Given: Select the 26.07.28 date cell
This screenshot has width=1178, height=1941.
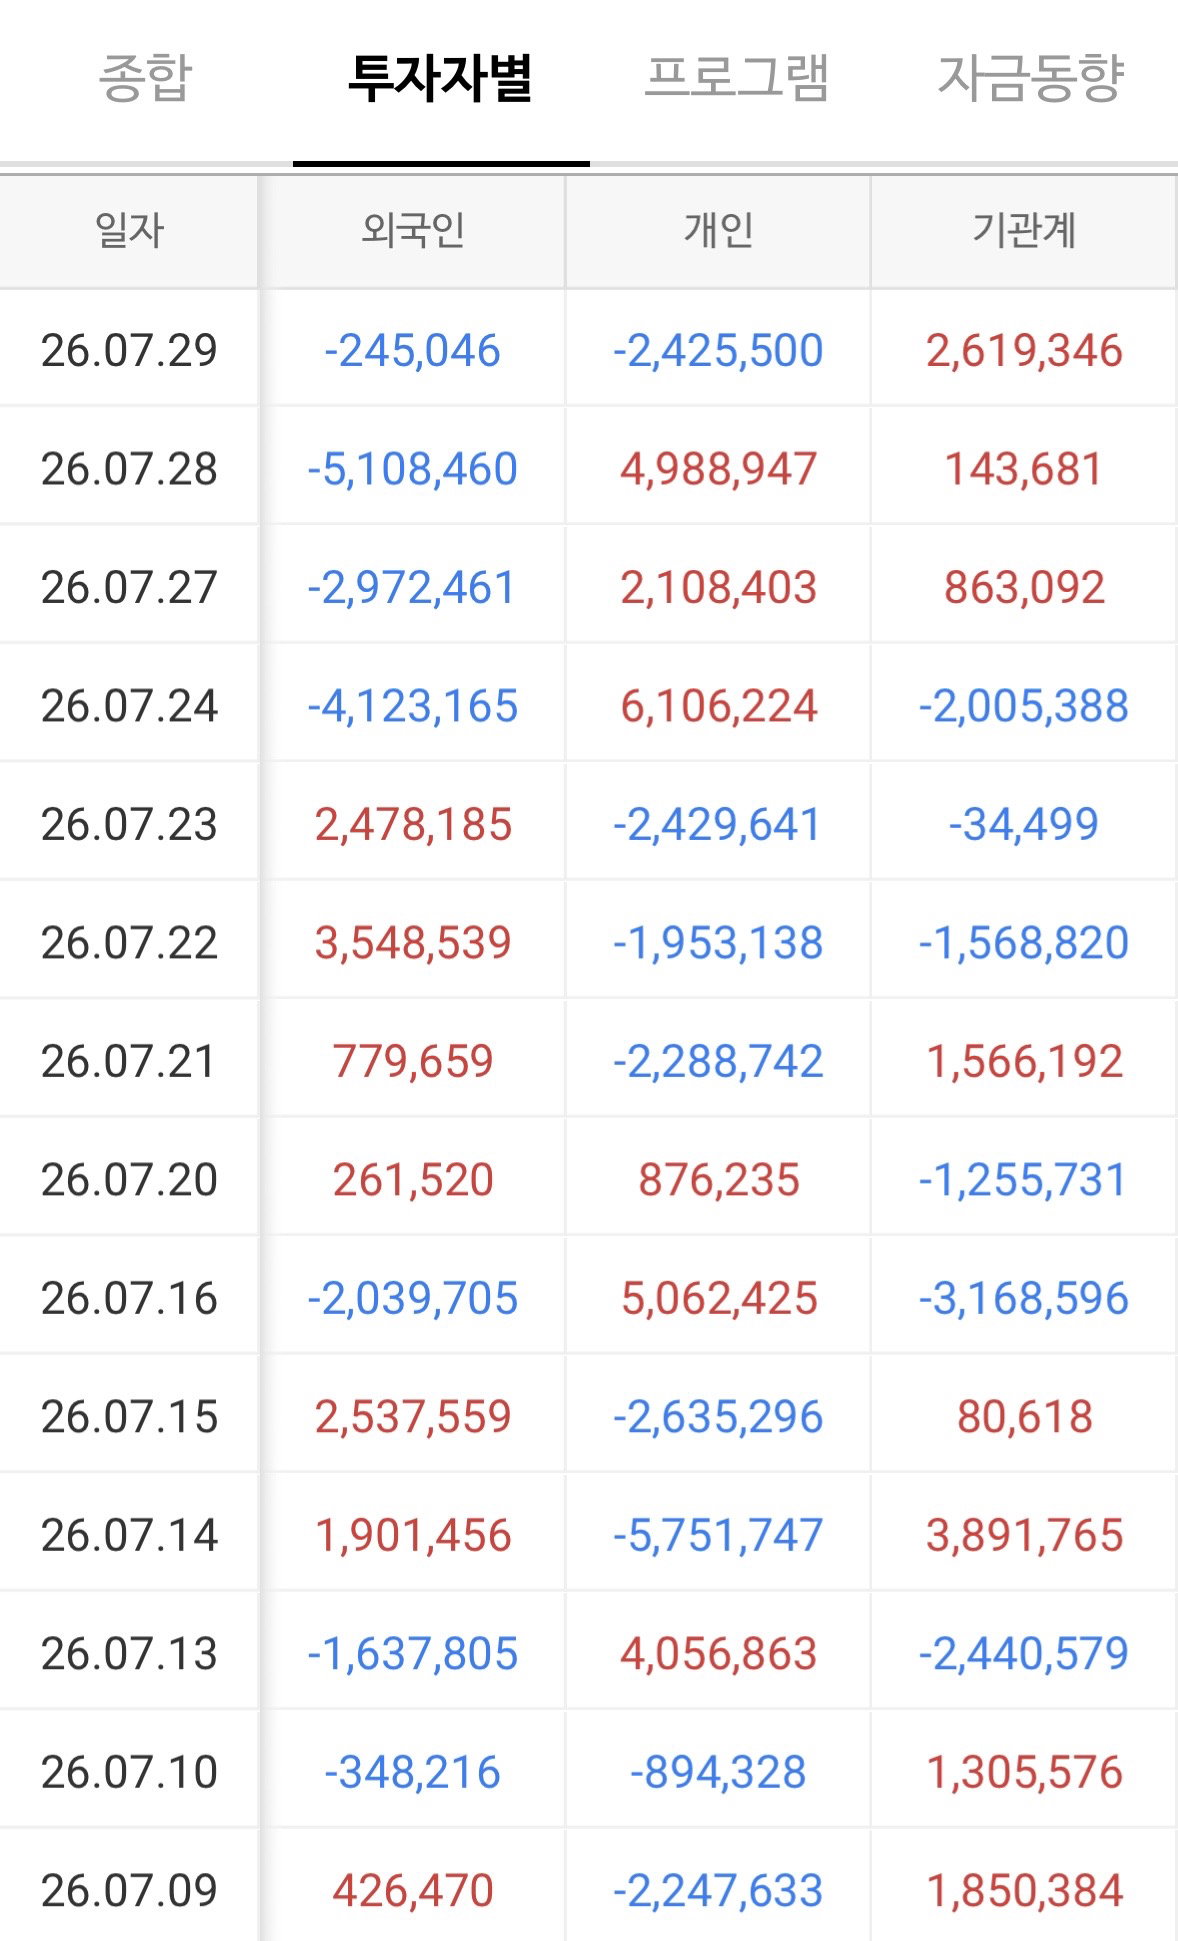Looking at the screenshot, I should [x=129, y=469].
